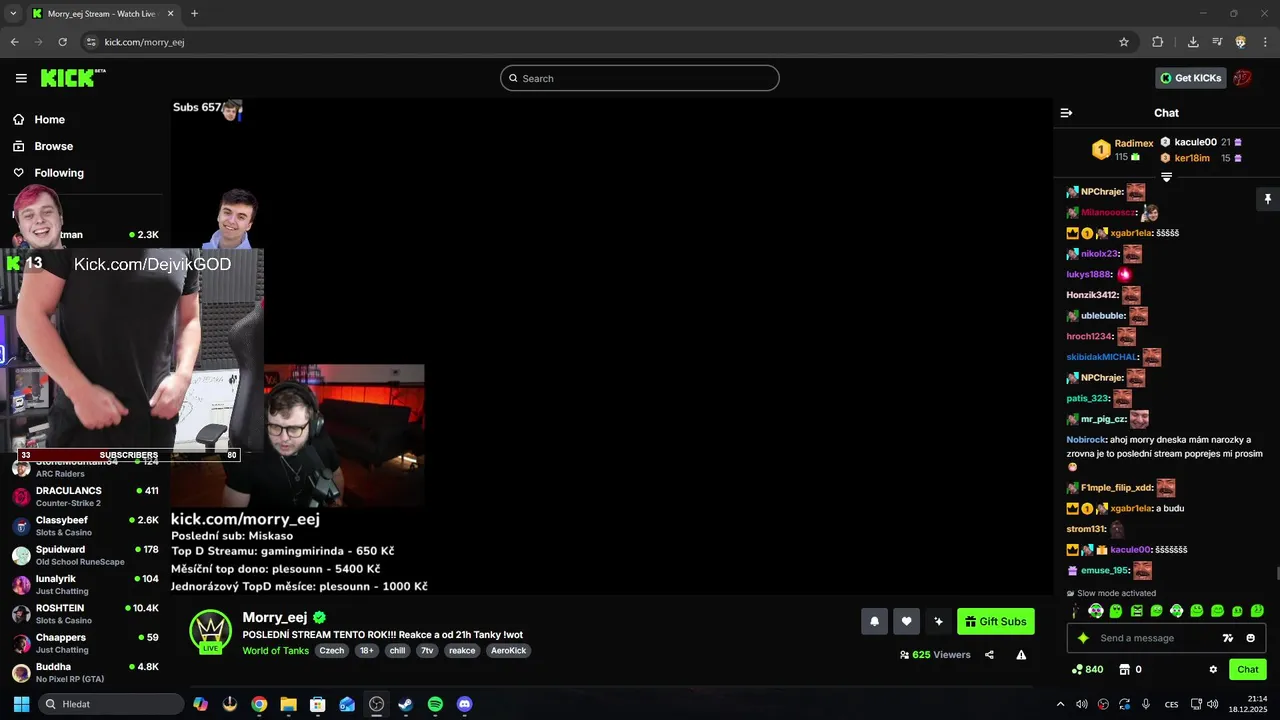Open a new browser tab
1280x720 pixels.
click(194, 14)
